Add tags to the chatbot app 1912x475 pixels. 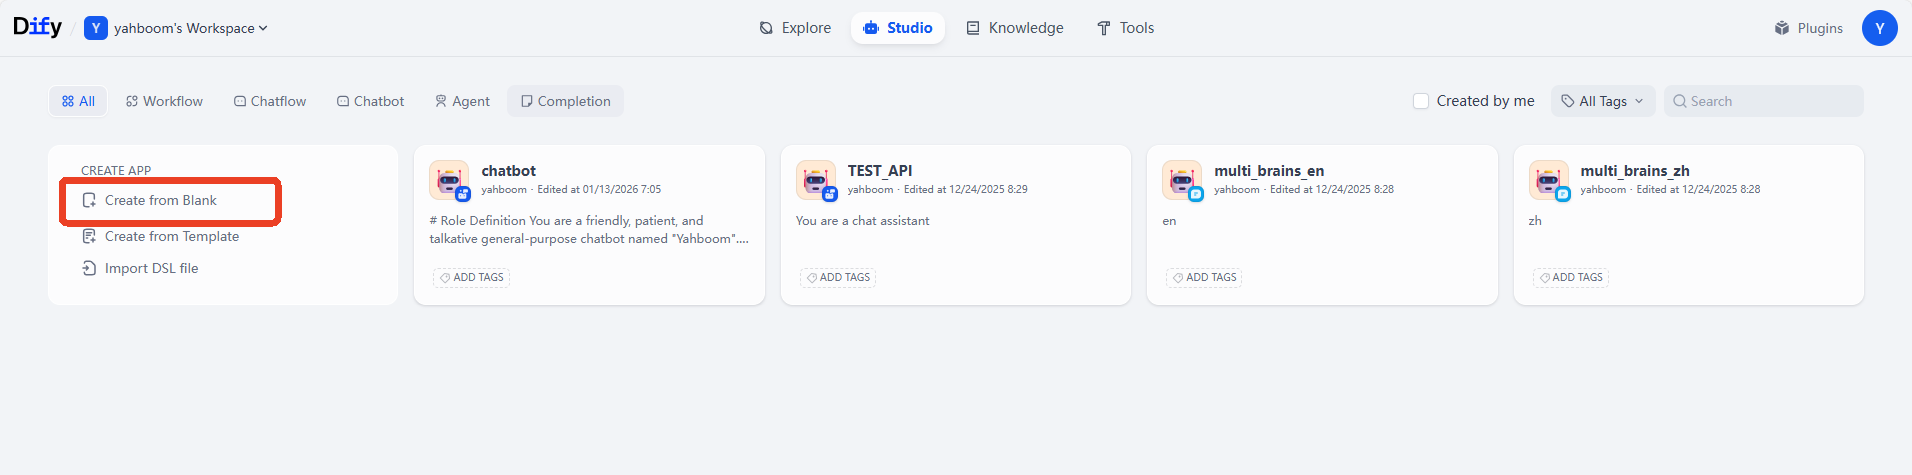[471, 278]
